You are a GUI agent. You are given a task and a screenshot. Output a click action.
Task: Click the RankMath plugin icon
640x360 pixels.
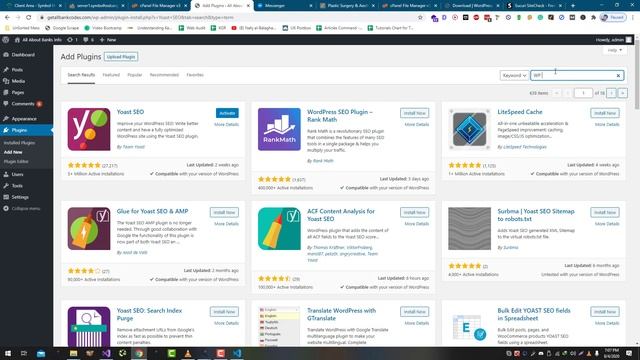pos(279,129)
